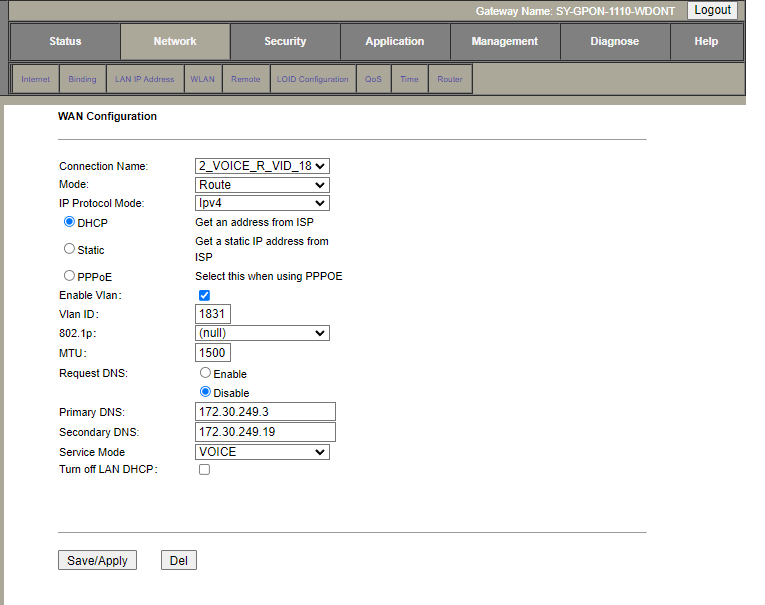Click the Save/Apply button
Screen dimensions: 765x605
pyautogui.click(x=97, y=561)
